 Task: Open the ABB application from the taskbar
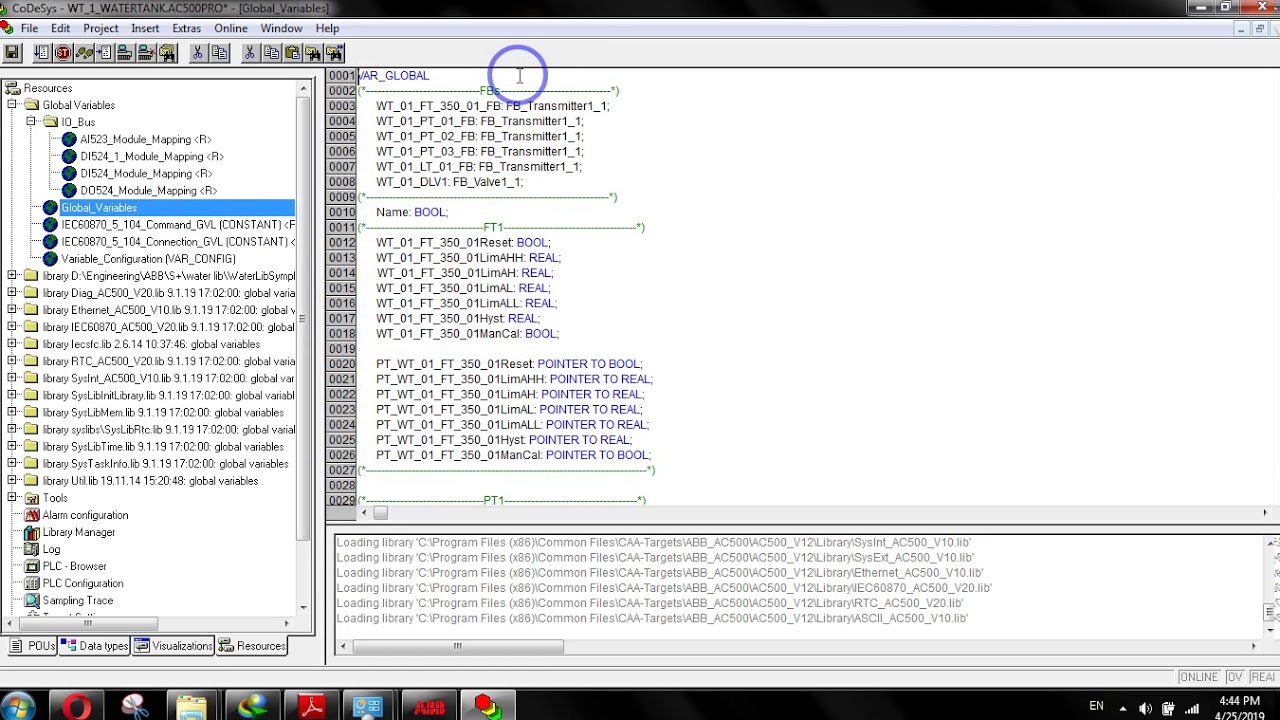(429, 706)
